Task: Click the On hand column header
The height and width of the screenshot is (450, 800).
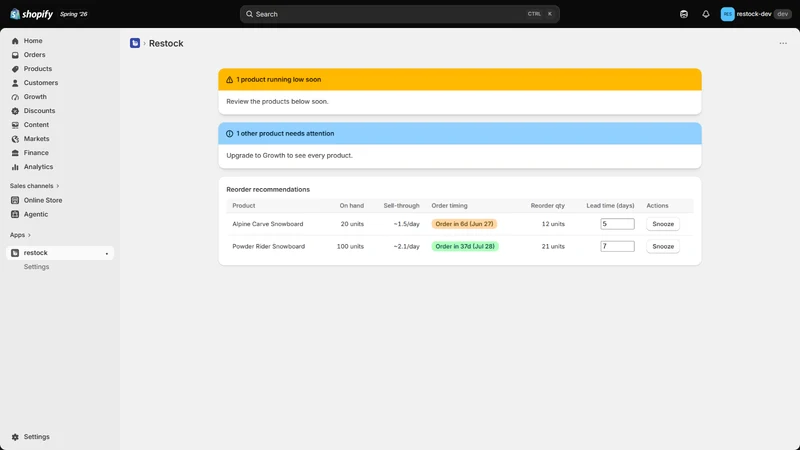Action: (x=352, y=206)
